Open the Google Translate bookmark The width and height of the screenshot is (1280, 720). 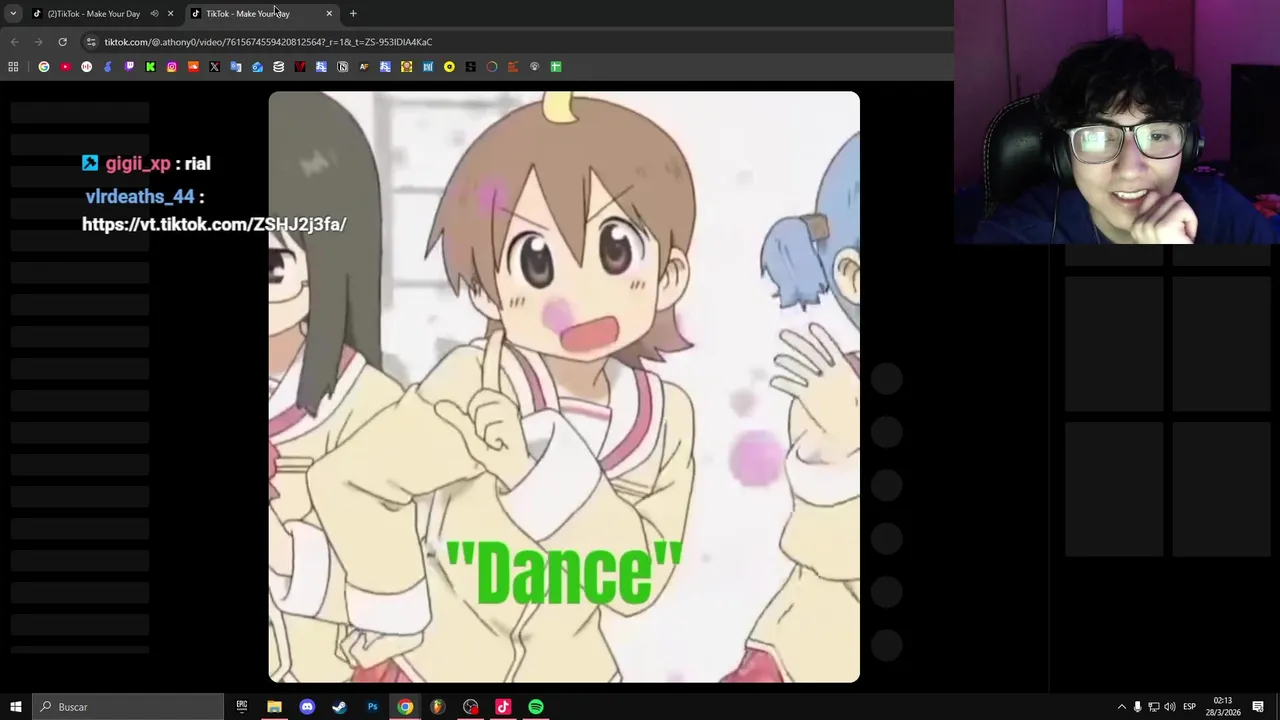click(236, 67)
